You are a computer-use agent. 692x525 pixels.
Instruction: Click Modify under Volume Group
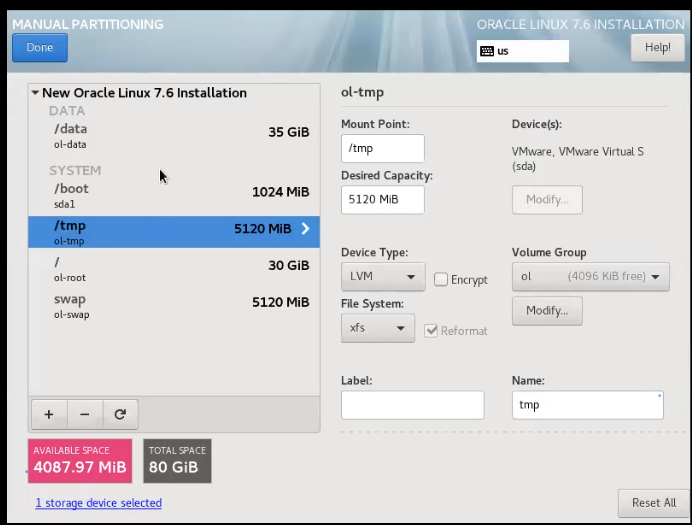[547, 311]
